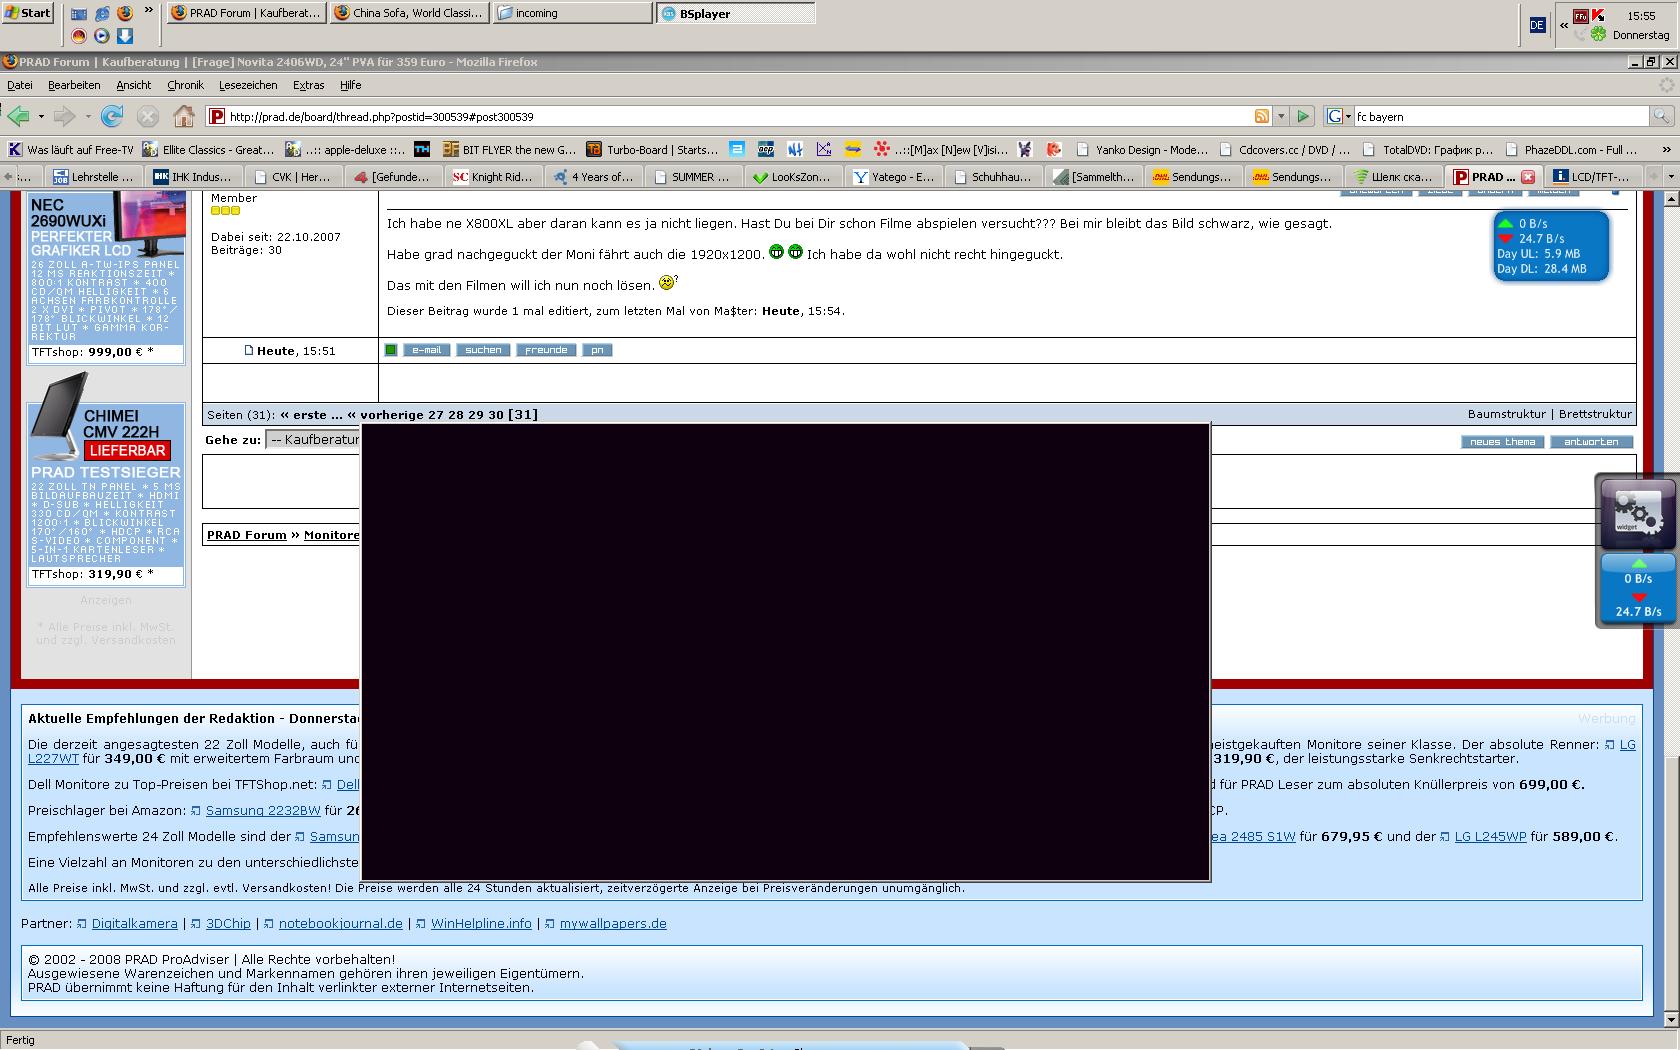
Task: Click the RSS feed icon in address bar
Action: click(x=1262, y=117)
